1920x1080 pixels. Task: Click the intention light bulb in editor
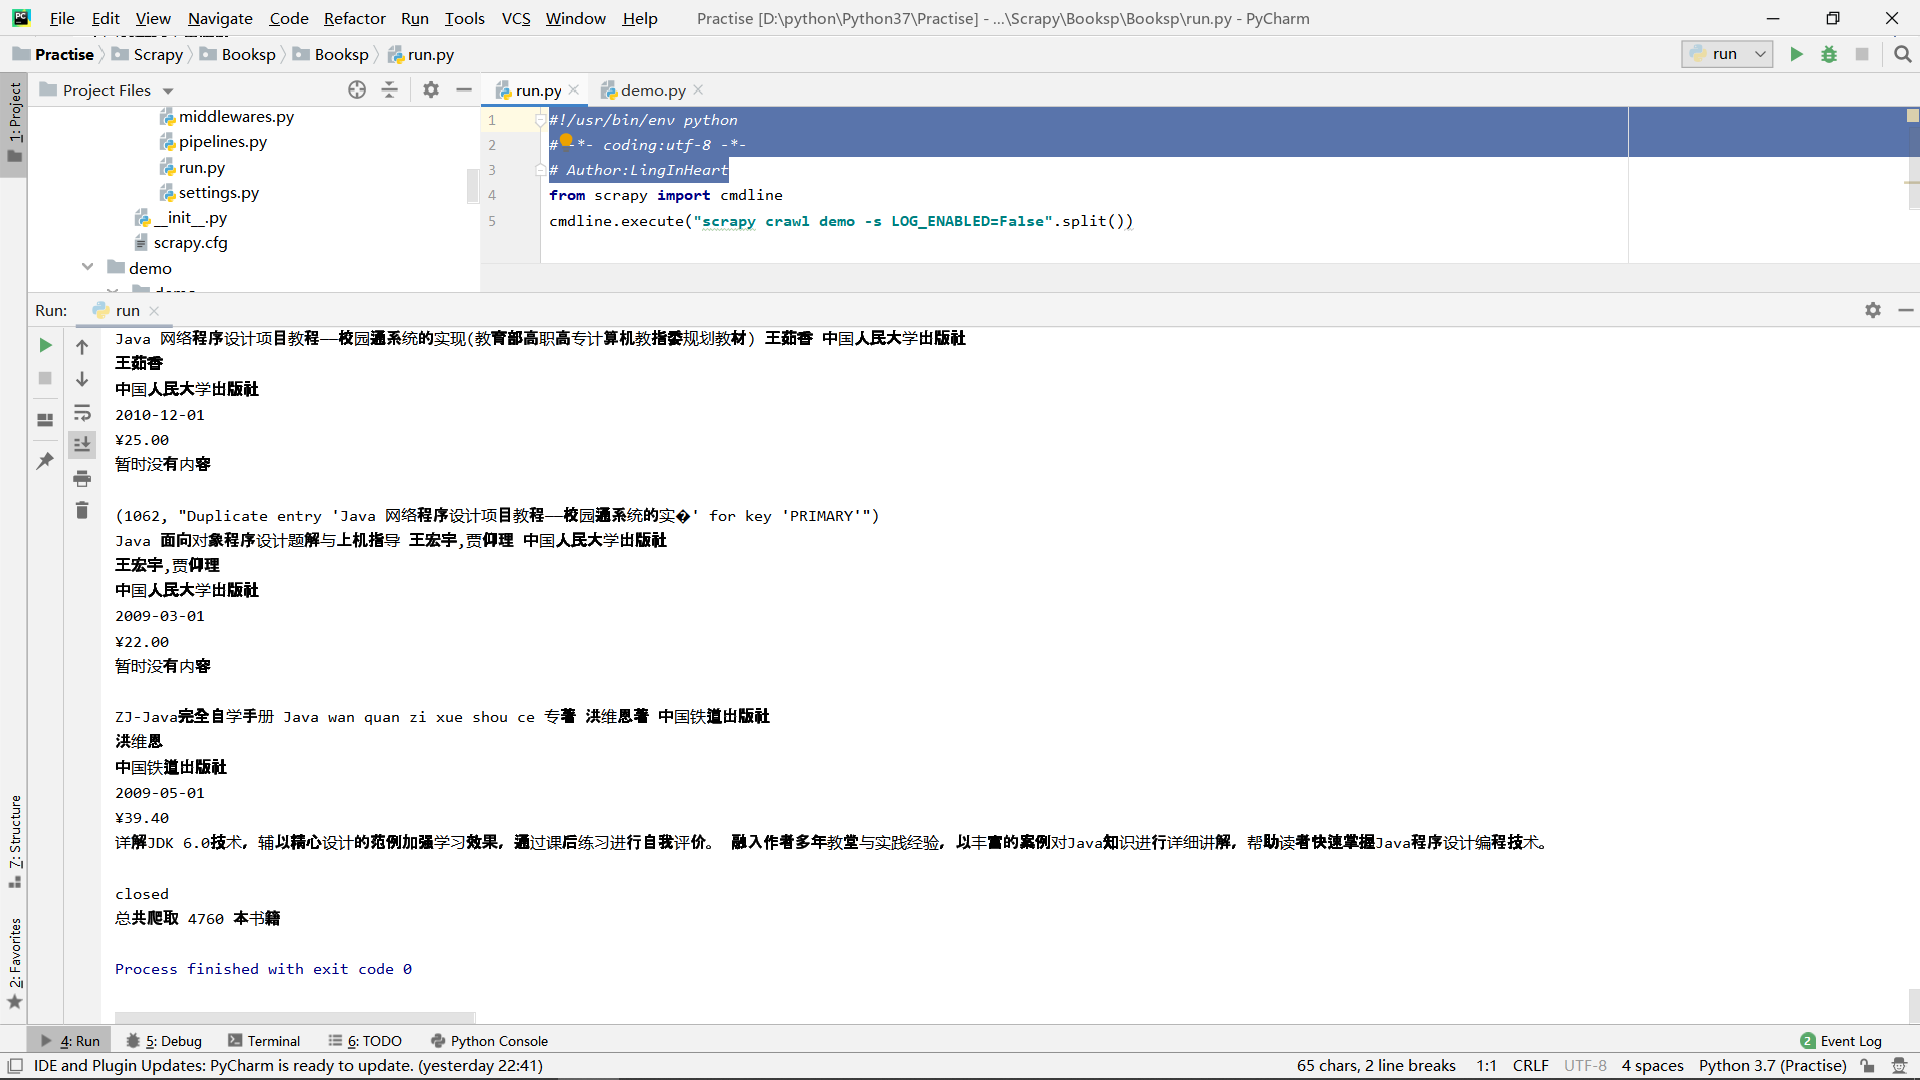point(566,140)
